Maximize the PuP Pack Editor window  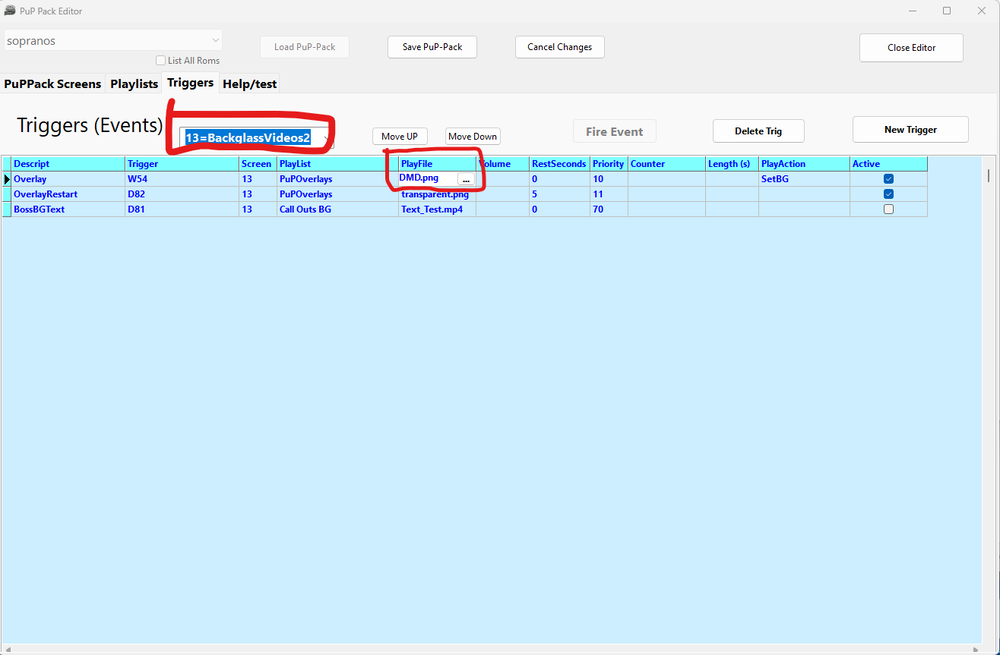(947, 11)
